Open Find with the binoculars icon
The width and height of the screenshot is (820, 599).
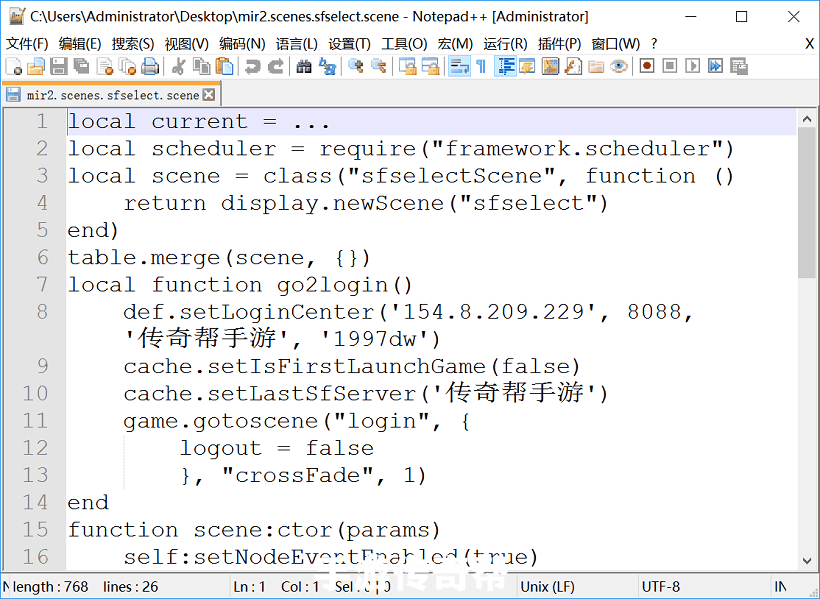pos(304,67)
